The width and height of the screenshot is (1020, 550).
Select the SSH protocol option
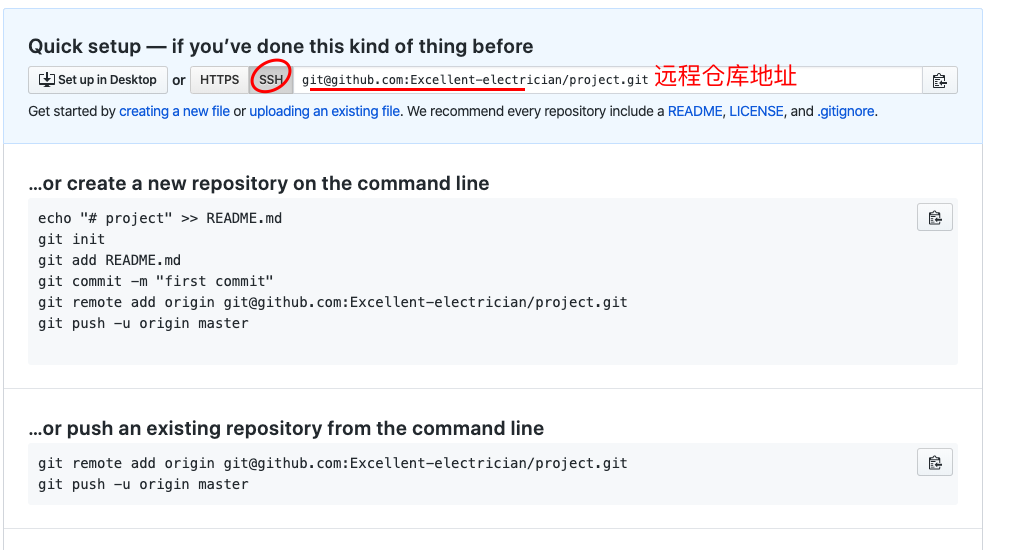[x=271, y=80]
